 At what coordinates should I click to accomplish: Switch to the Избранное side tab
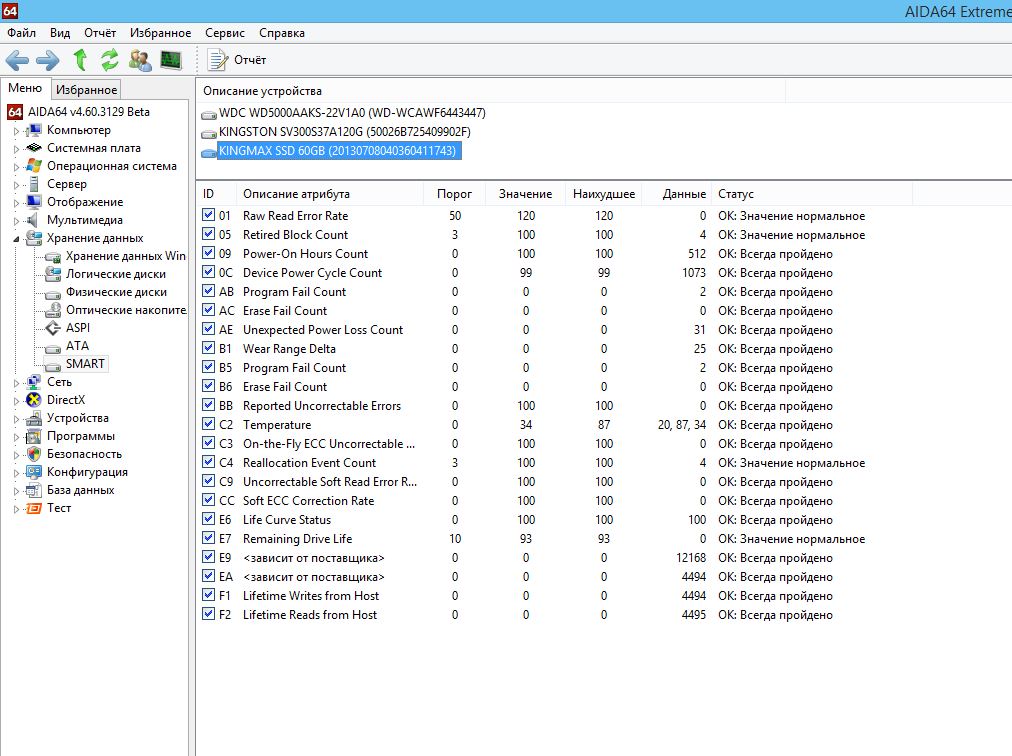[x=86, y=89]
